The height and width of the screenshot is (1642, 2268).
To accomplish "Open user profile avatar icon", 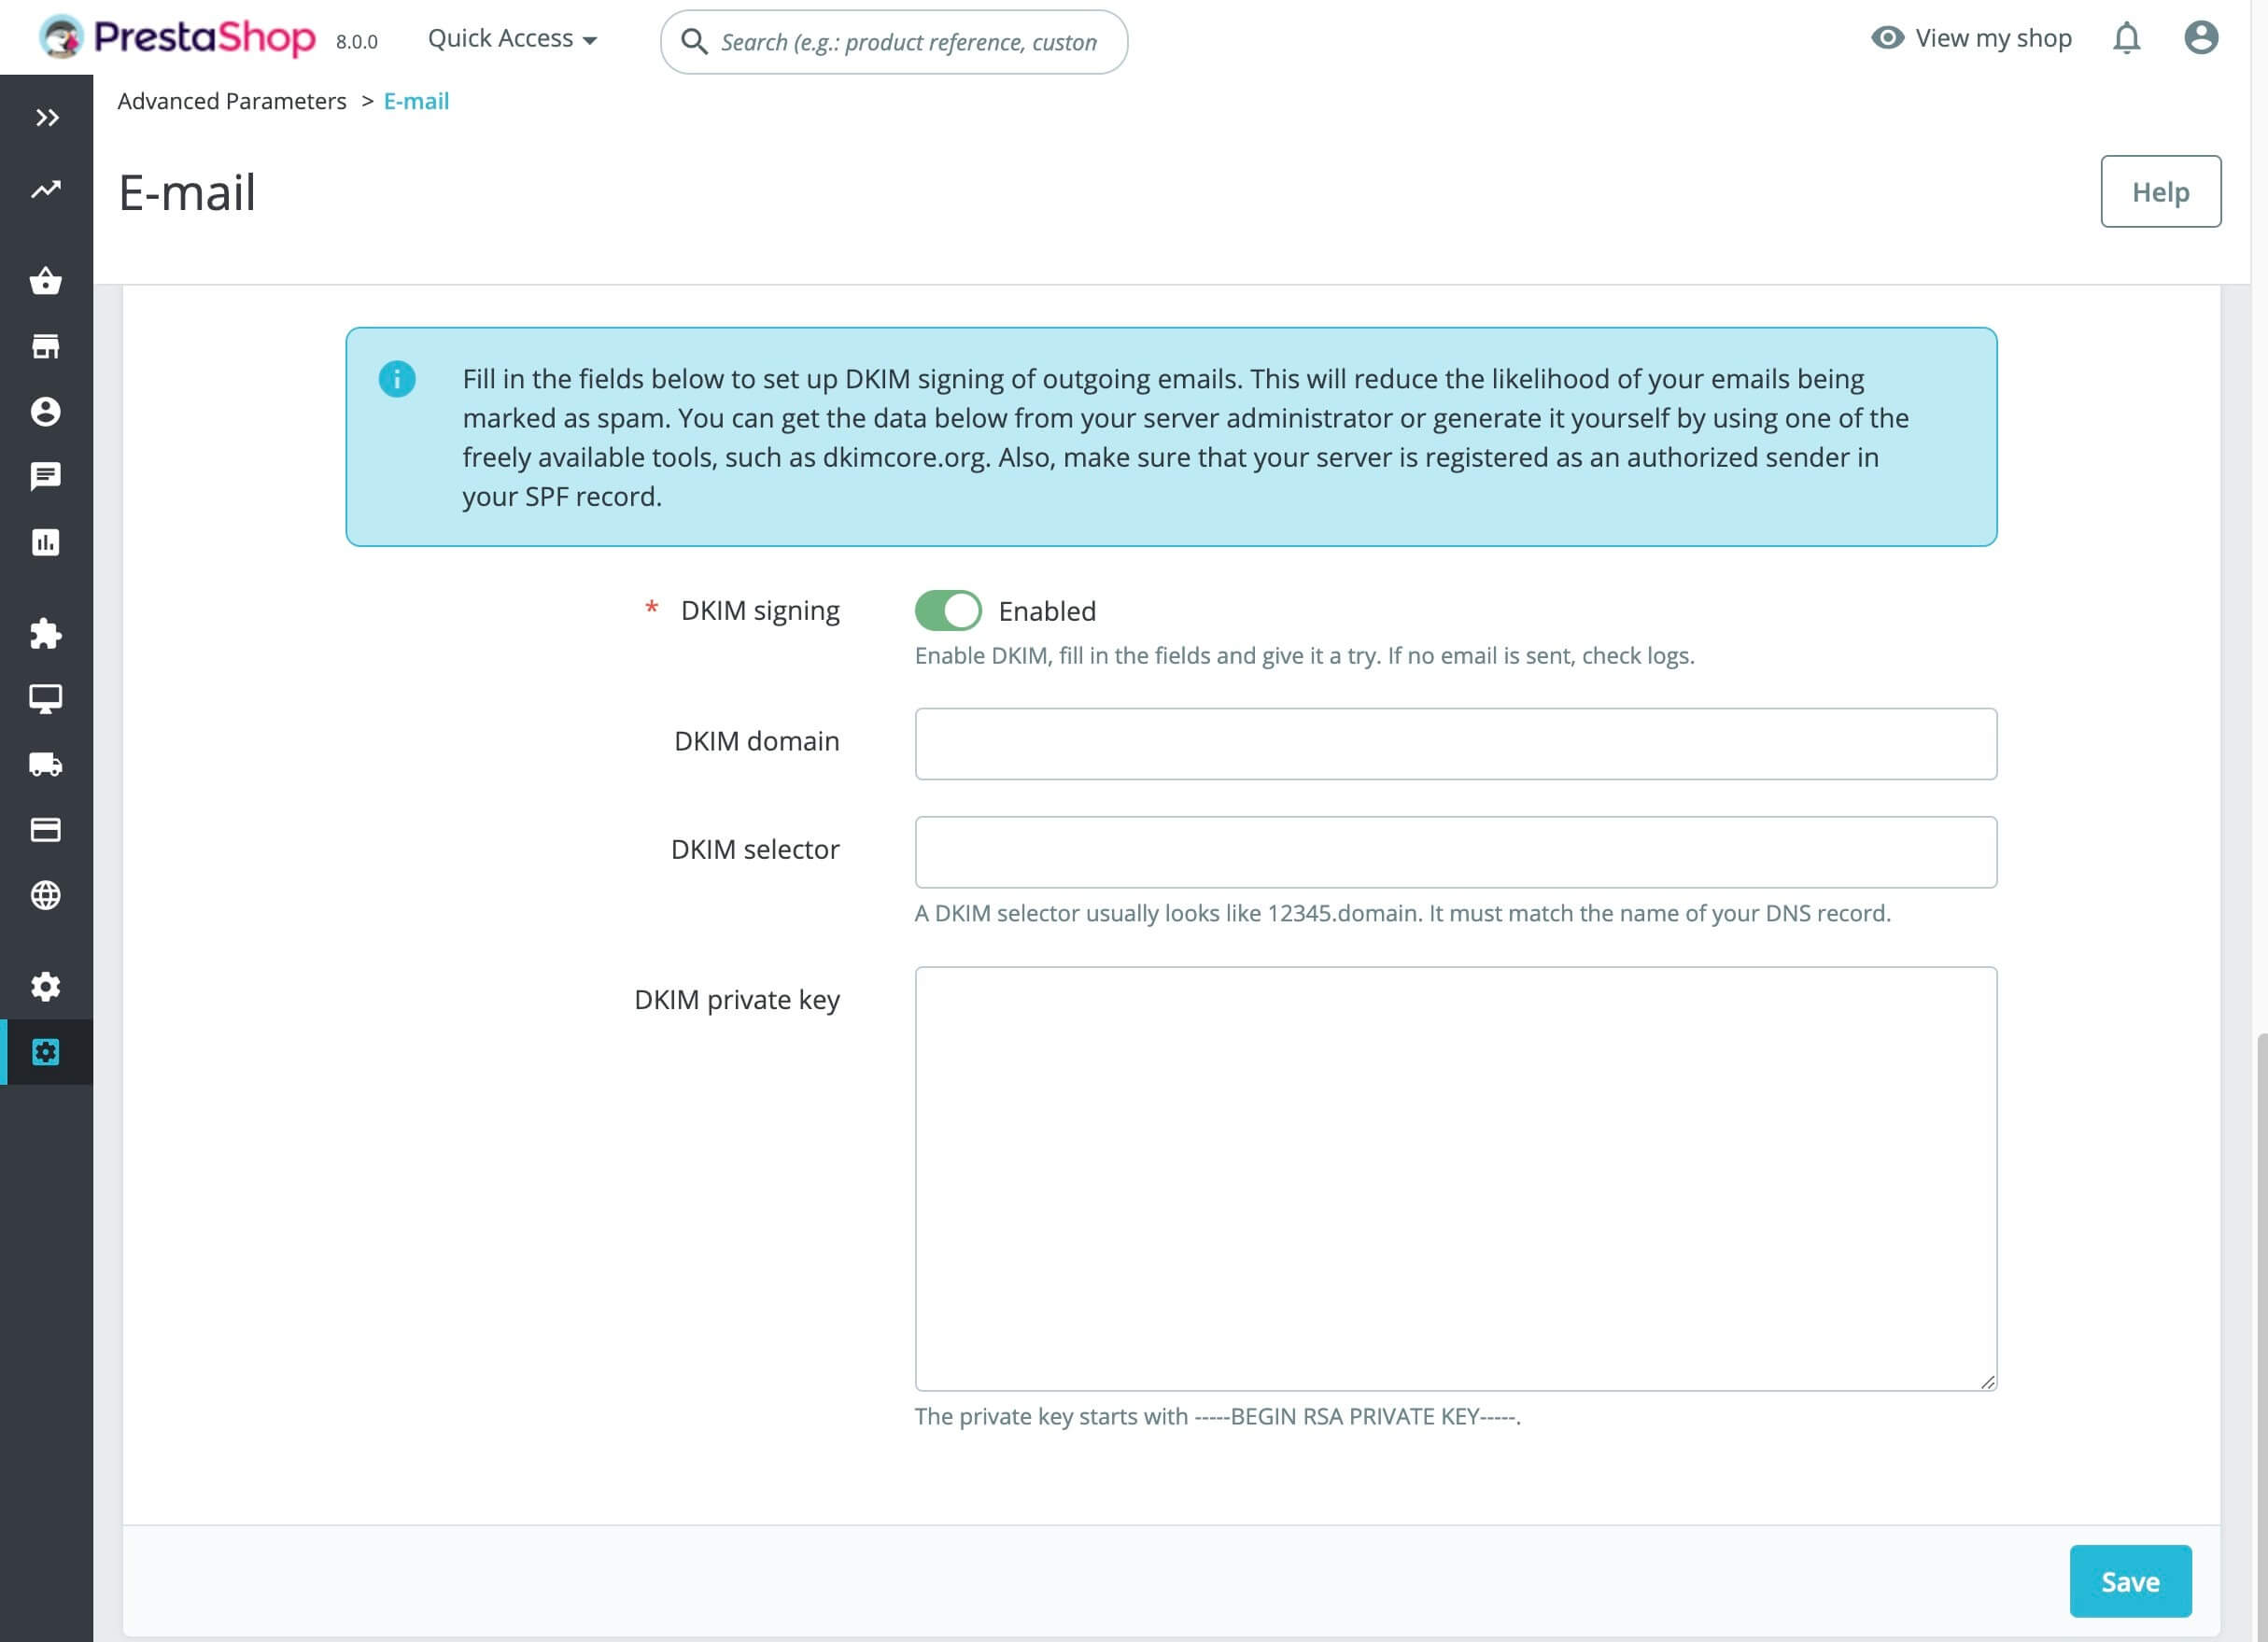I will 2201,38.
